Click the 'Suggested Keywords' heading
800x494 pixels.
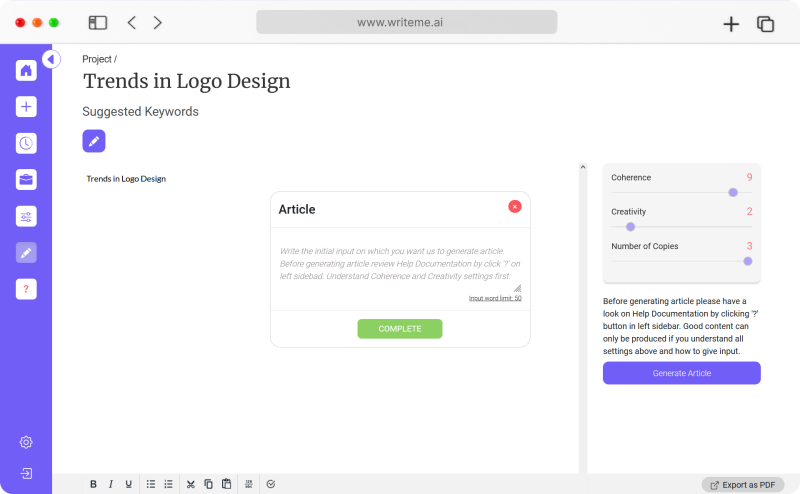(140, 112)
